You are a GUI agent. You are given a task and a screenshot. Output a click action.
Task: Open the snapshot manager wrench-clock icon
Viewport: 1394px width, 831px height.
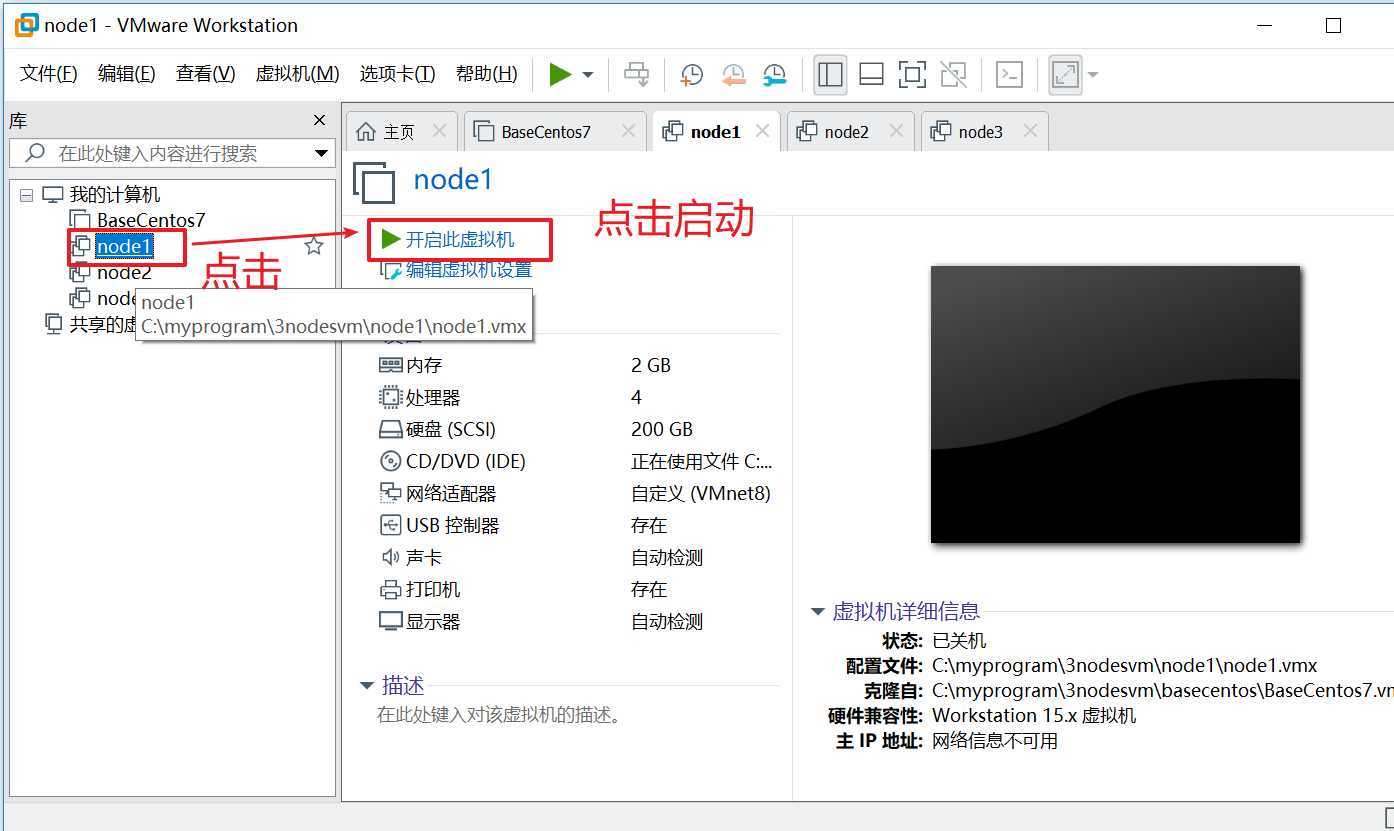click(x=774, y=74)
